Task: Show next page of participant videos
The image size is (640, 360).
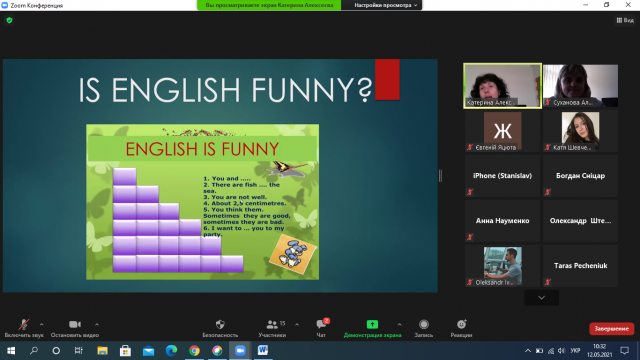Action: [541, 298]
